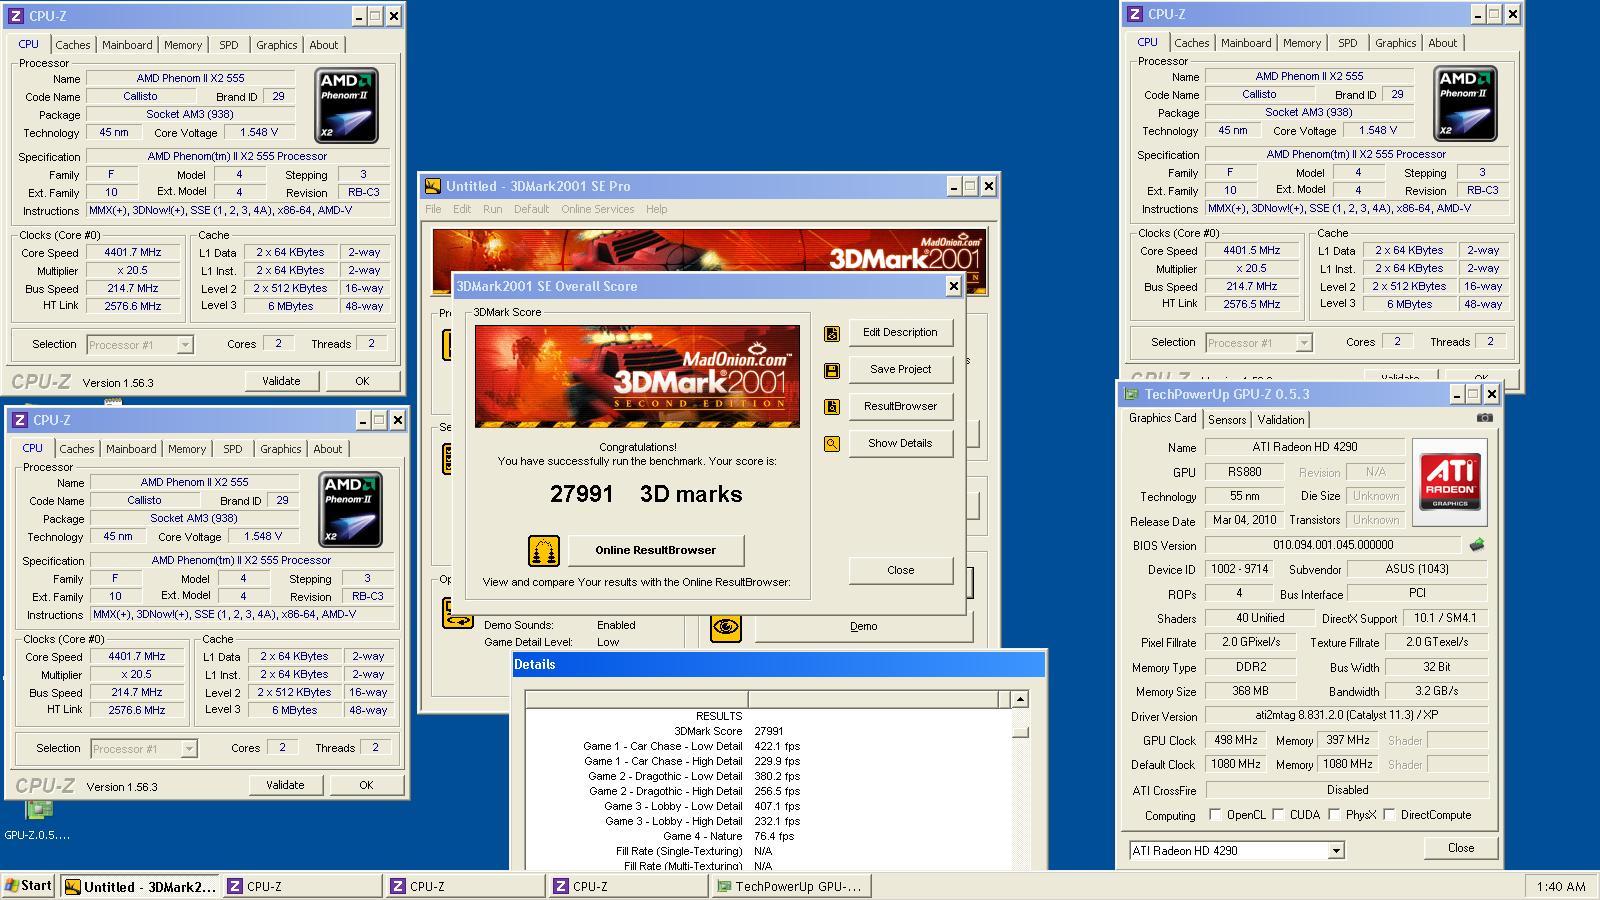Switch to the Validation tab in GPU-Z
The width and height of the screenshot is (1600, 900).
point(1281,420)
